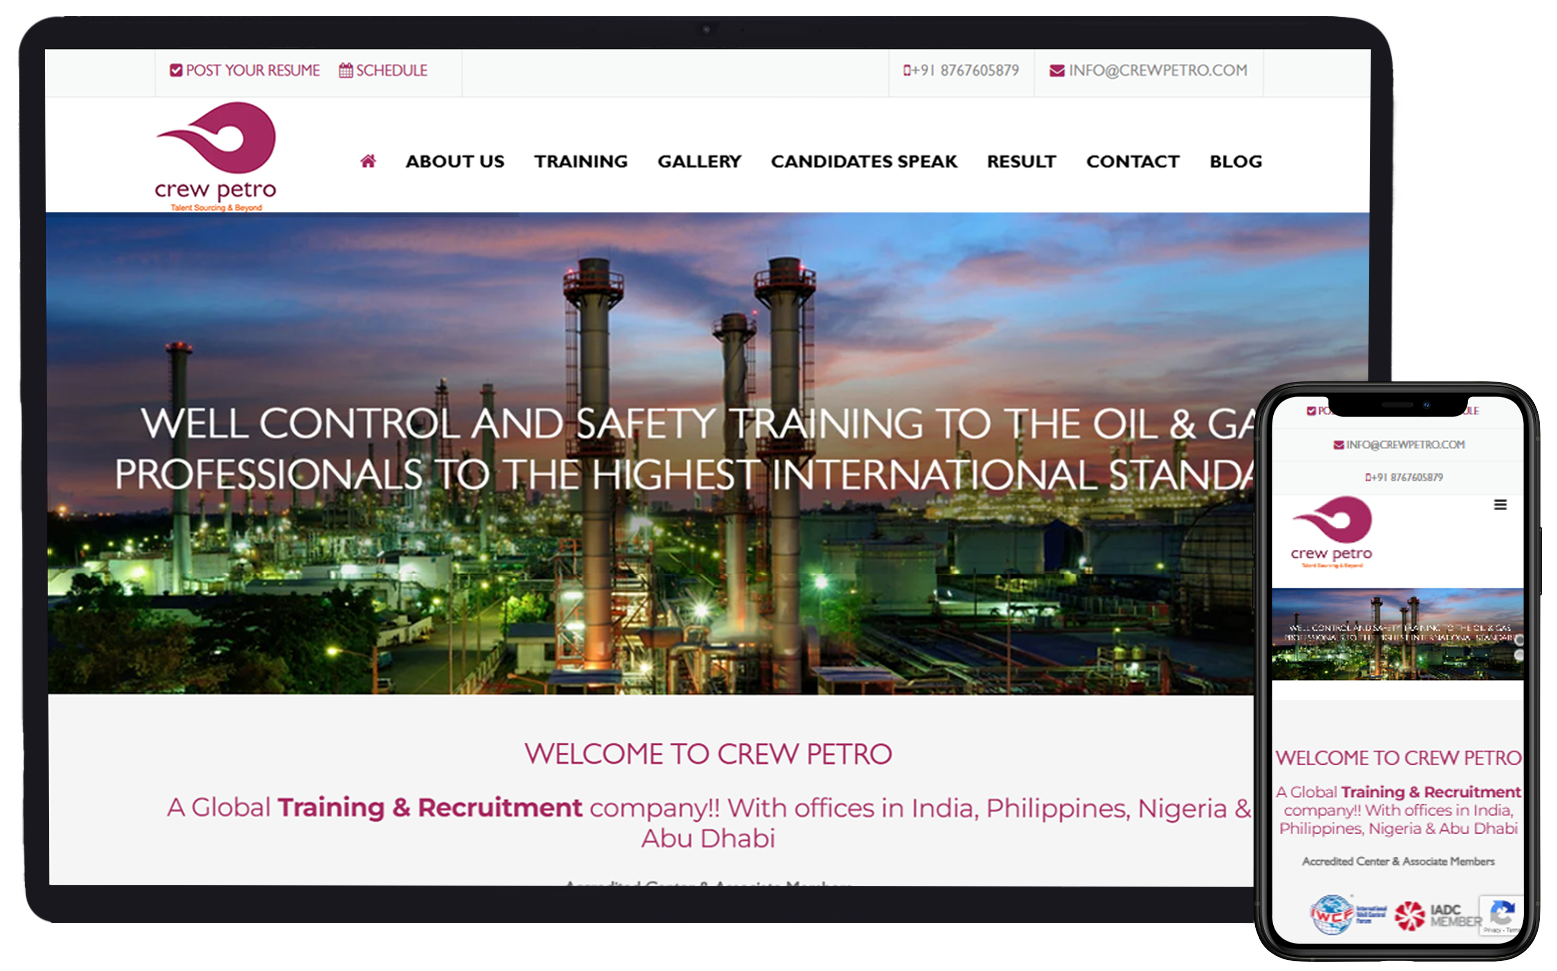Click the envelope icon beside INFO@CREWPETRO.COM on tablet
This screenshot has height=971, width=1557.
tap(1056, 71)
